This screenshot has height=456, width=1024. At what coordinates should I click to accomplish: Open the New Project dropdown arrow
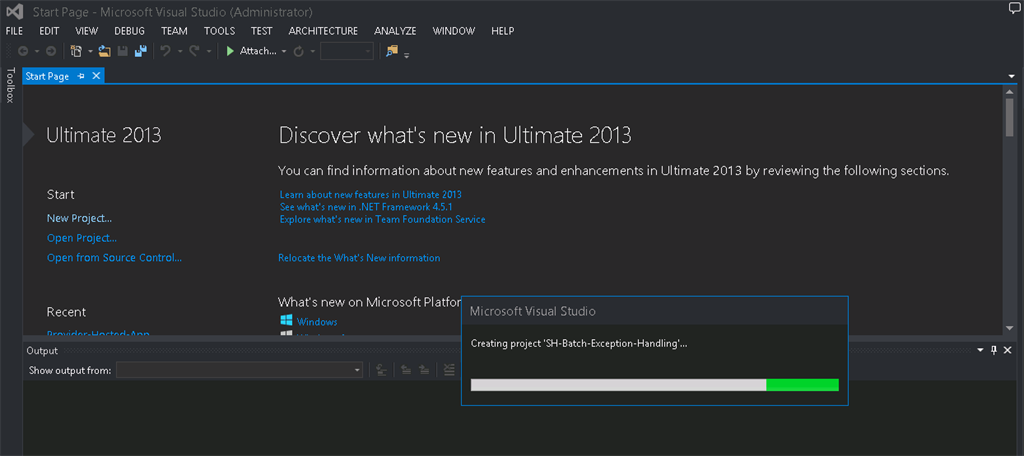point(89,52)
